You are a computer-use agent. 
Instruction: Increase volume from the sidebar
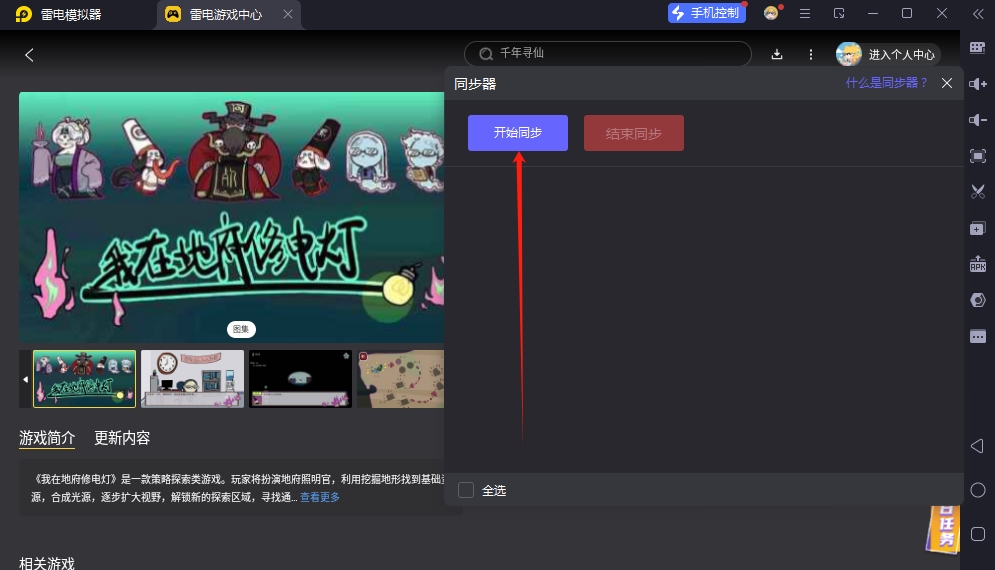coord(978,84)
